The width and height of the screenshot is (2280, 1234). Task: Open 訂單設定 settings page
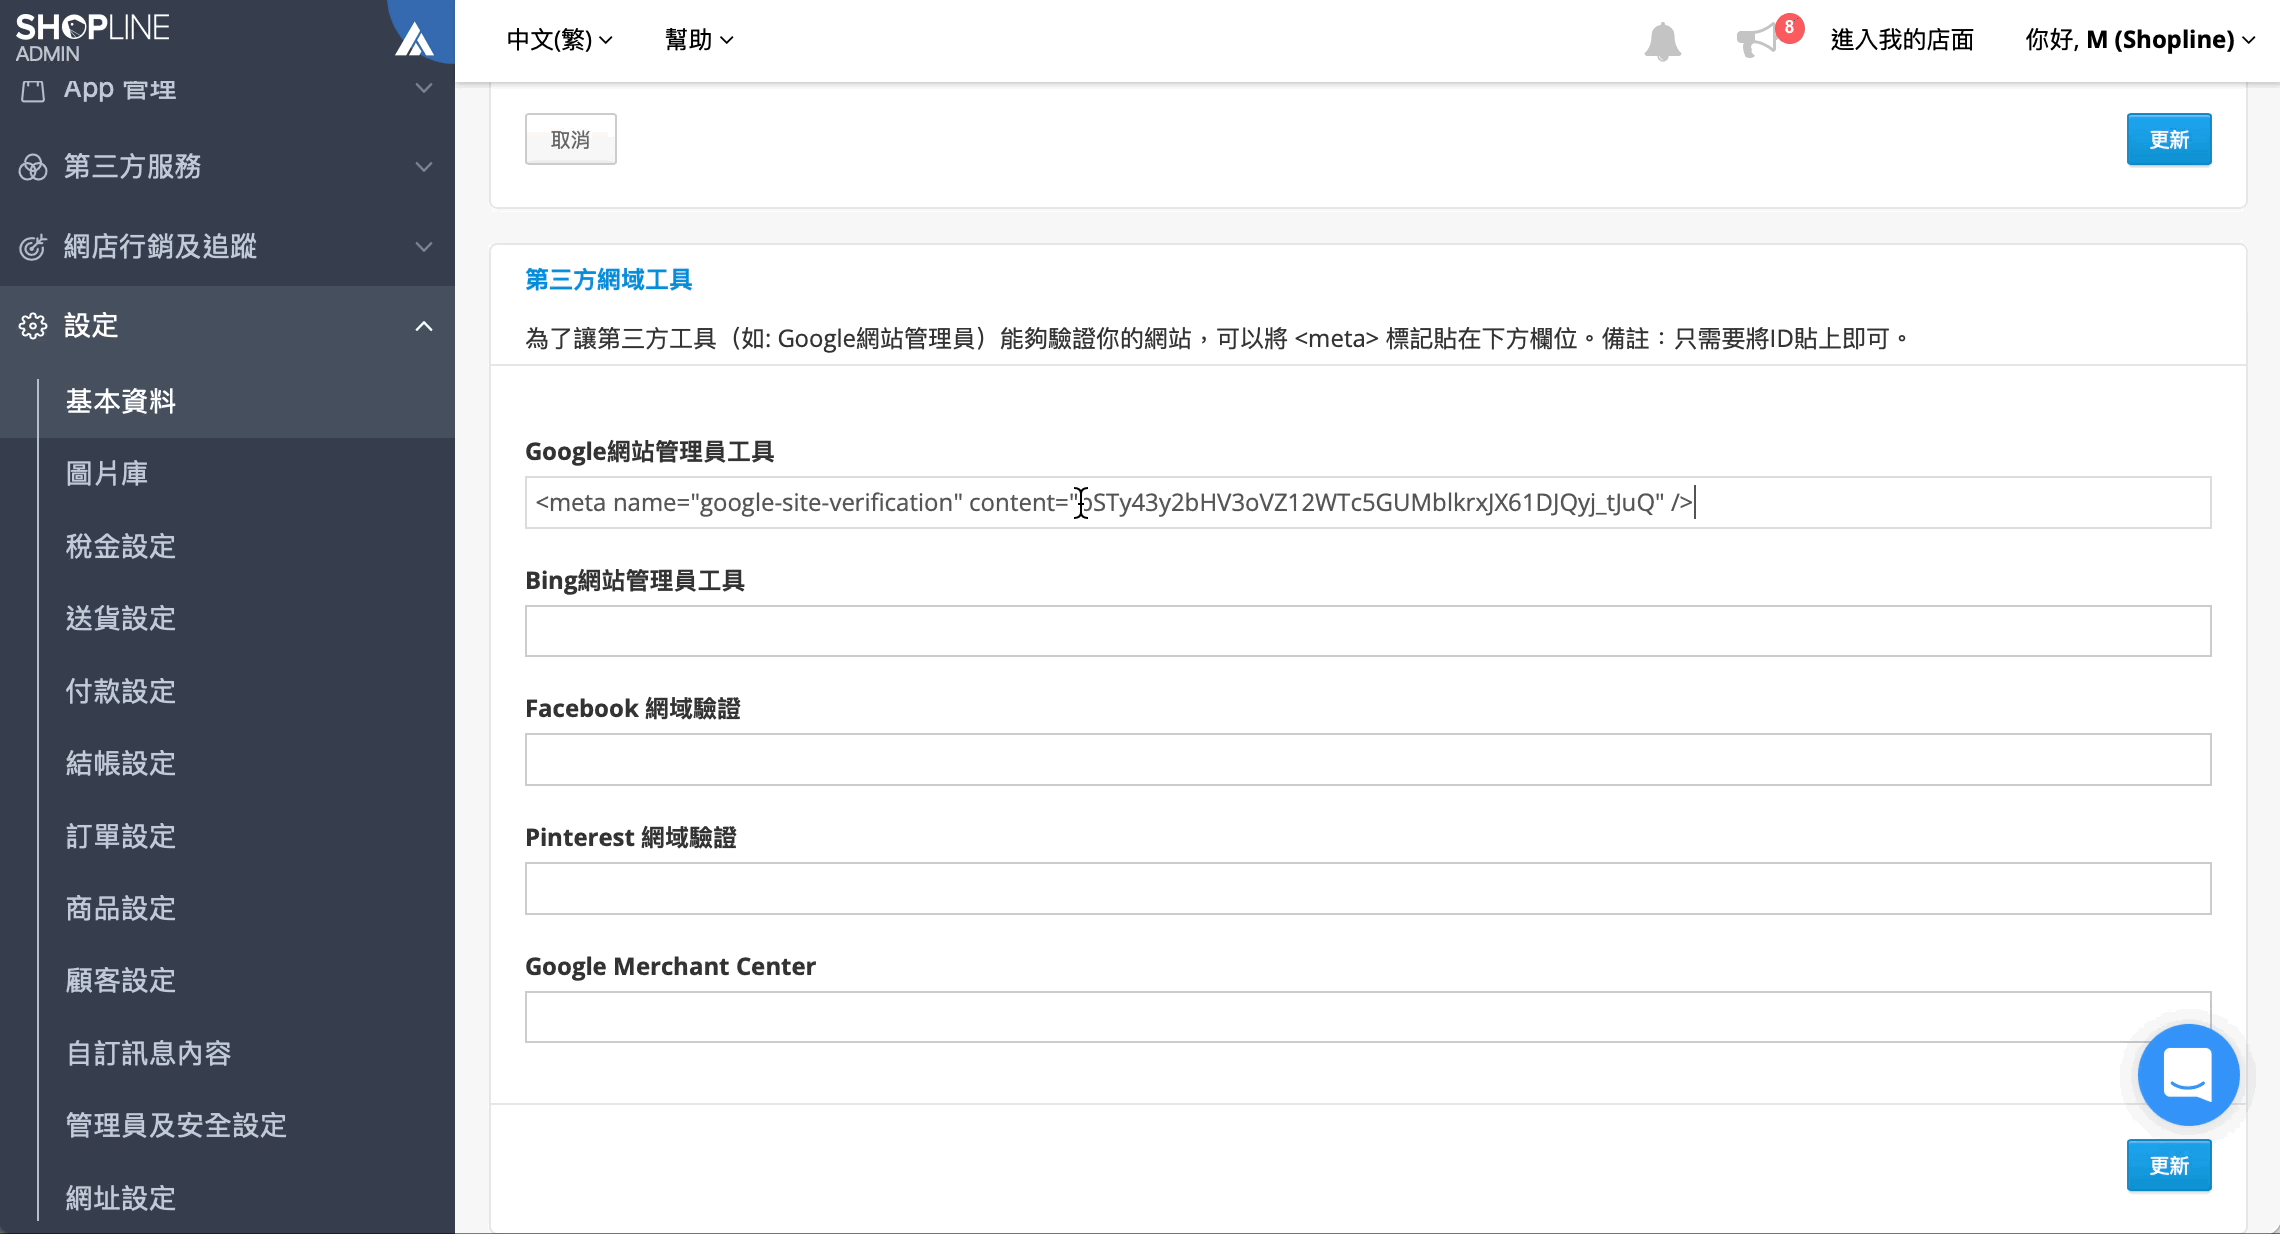click(121, 836)
